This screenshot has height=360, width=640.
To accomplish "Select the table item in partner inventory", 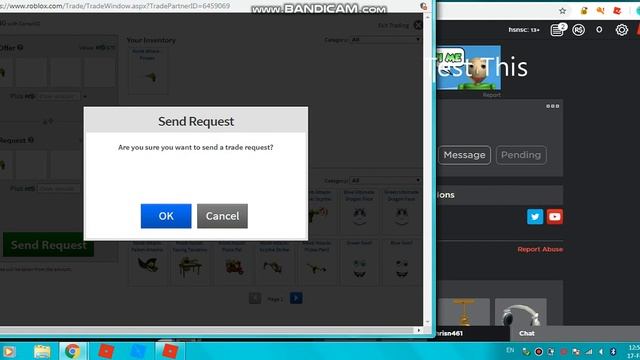I will tap(190, 263).
